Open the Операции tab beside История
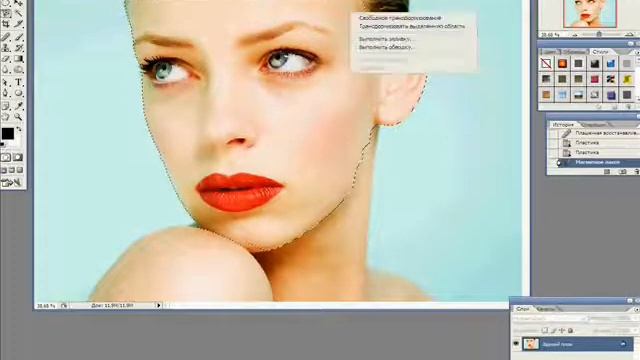This screenshot has width=640, height=360. pos(593,124)
